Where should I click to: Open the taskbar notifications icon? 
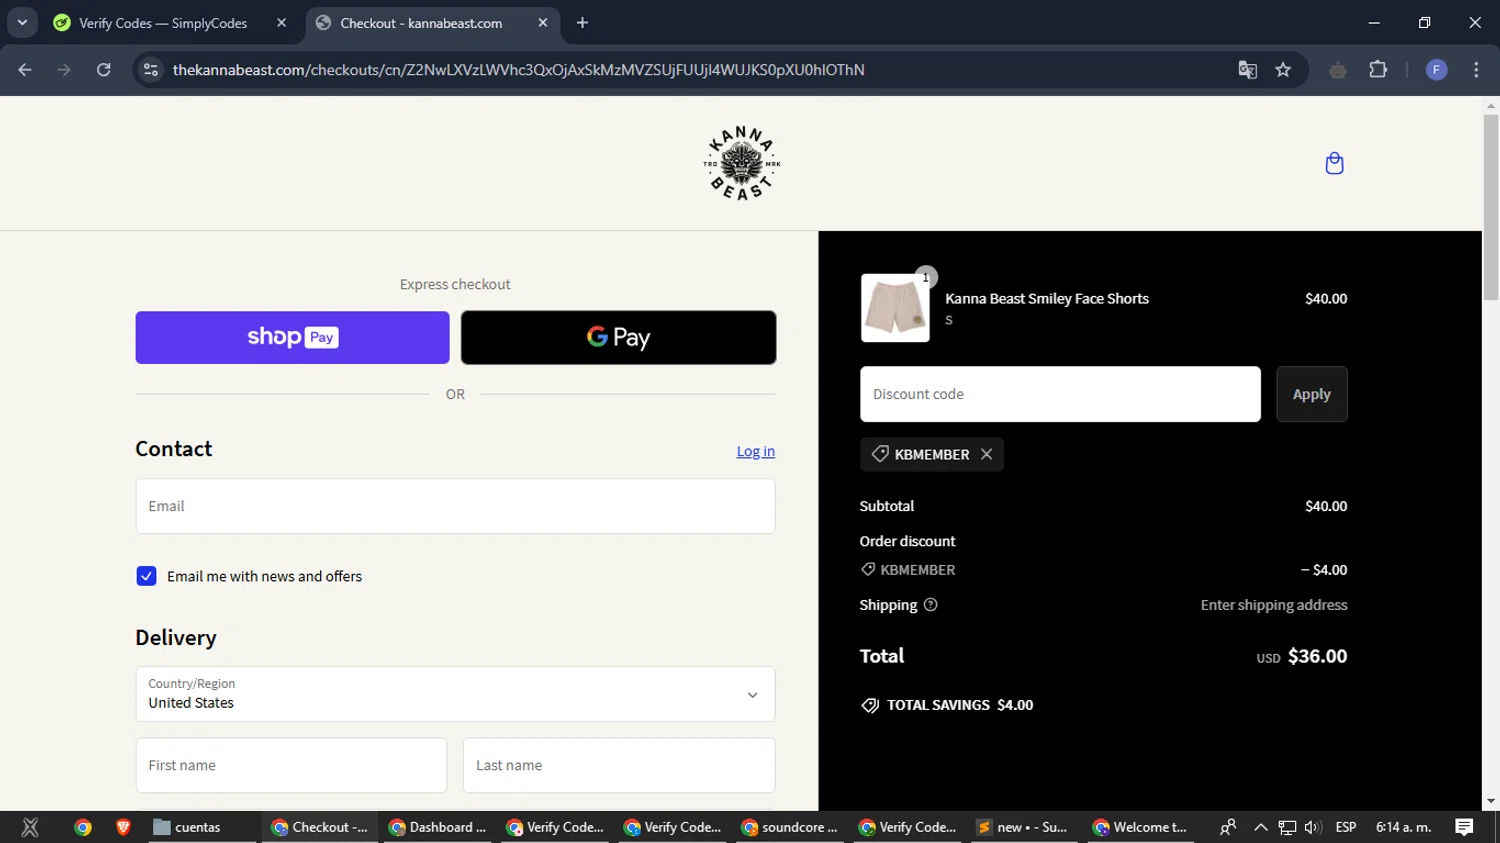(1464, 827)
